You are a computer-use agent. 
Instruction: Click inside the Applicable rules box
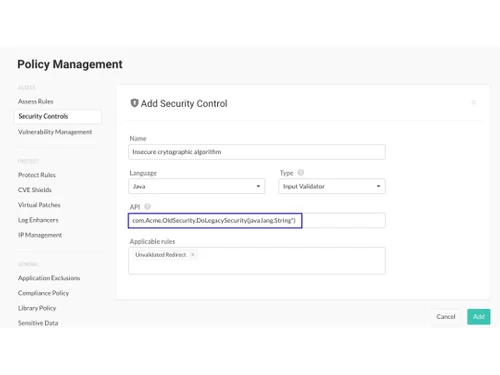pyautogui.click(x=257, y=261)
